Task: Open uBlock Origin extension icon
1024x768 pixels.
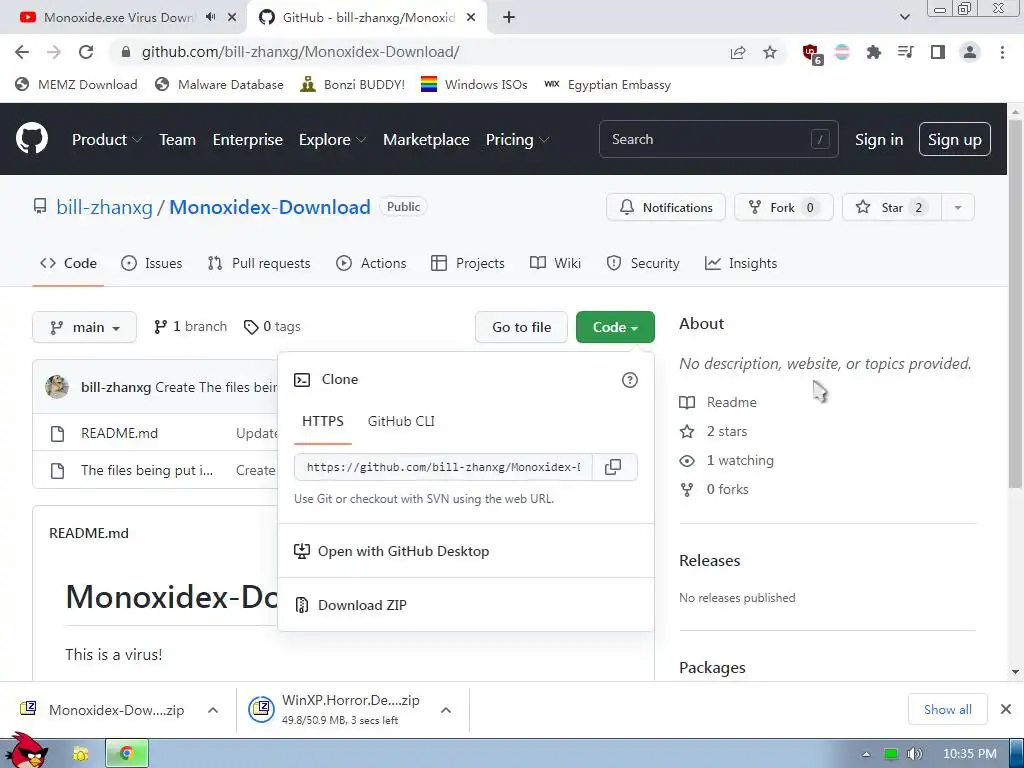Action: tap(811, 54)
